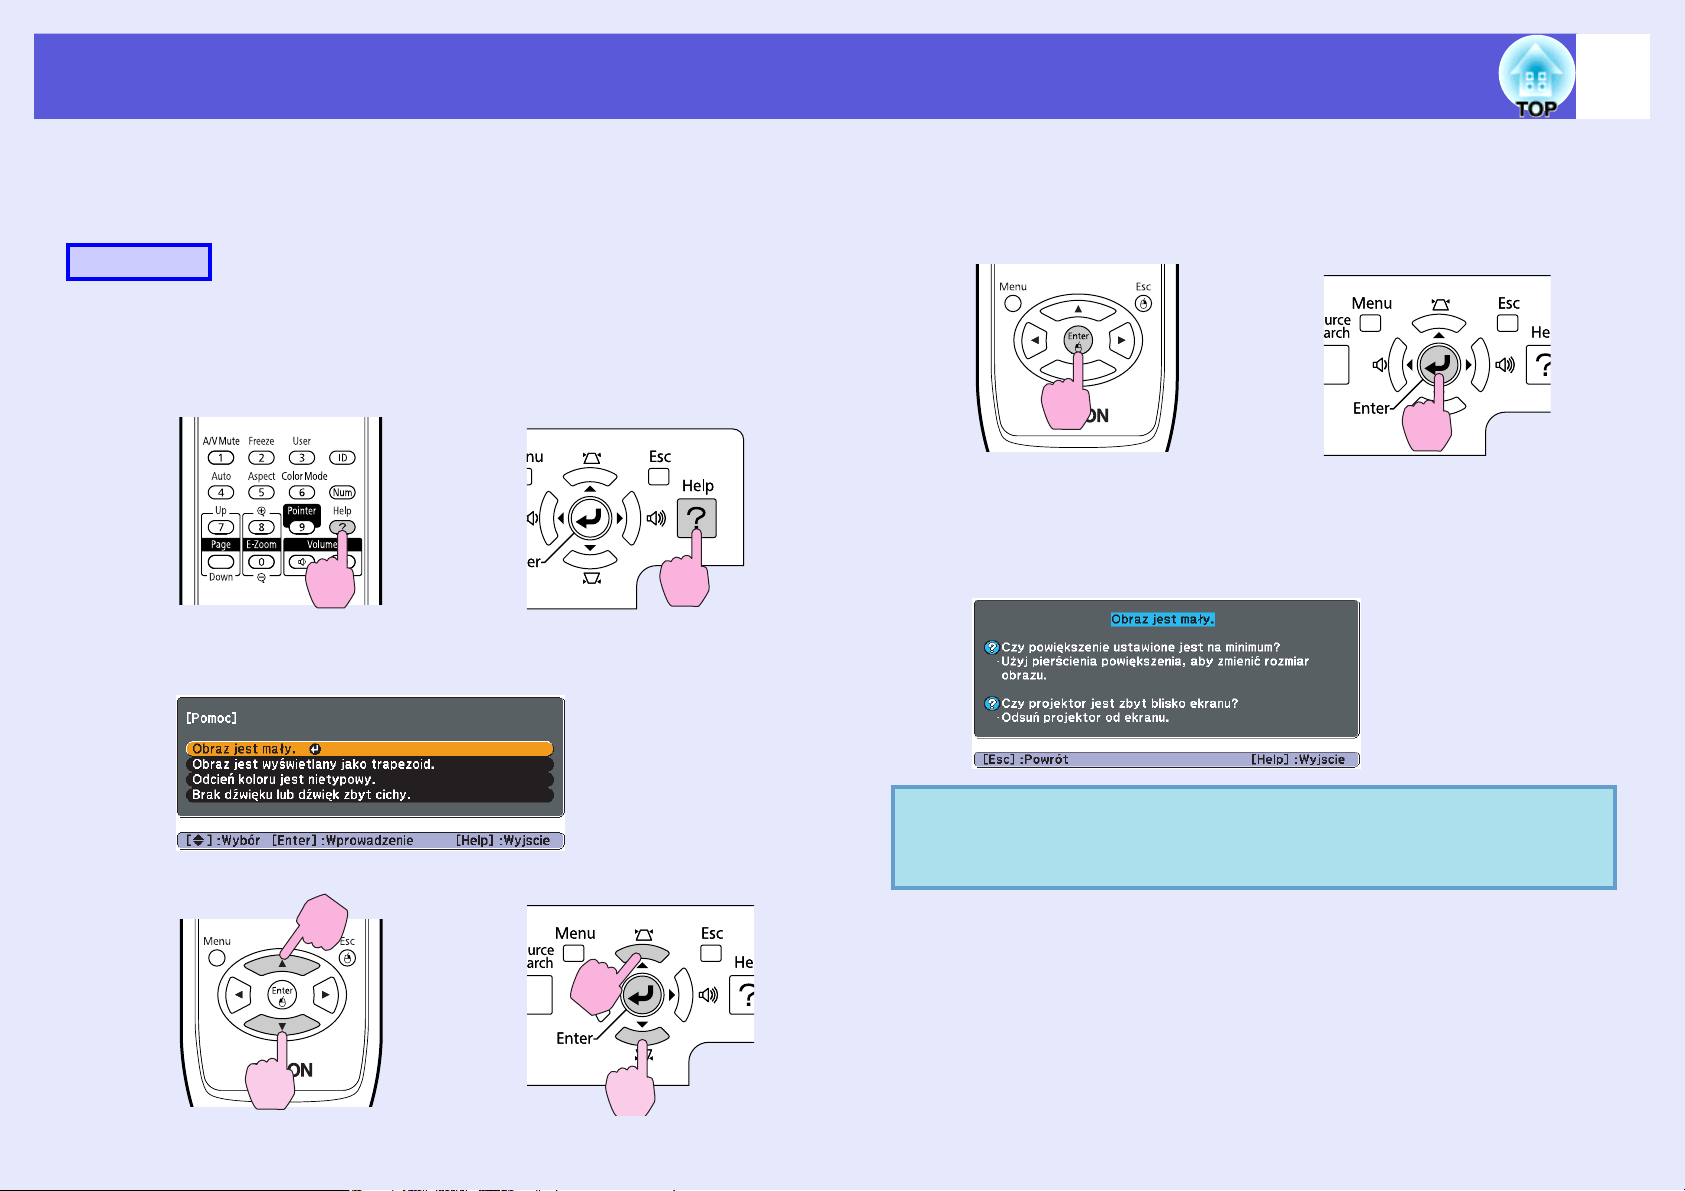Click the [Pomoc] menu title
This screenshot has height=1191, width=1685.
tap(211, 718)
